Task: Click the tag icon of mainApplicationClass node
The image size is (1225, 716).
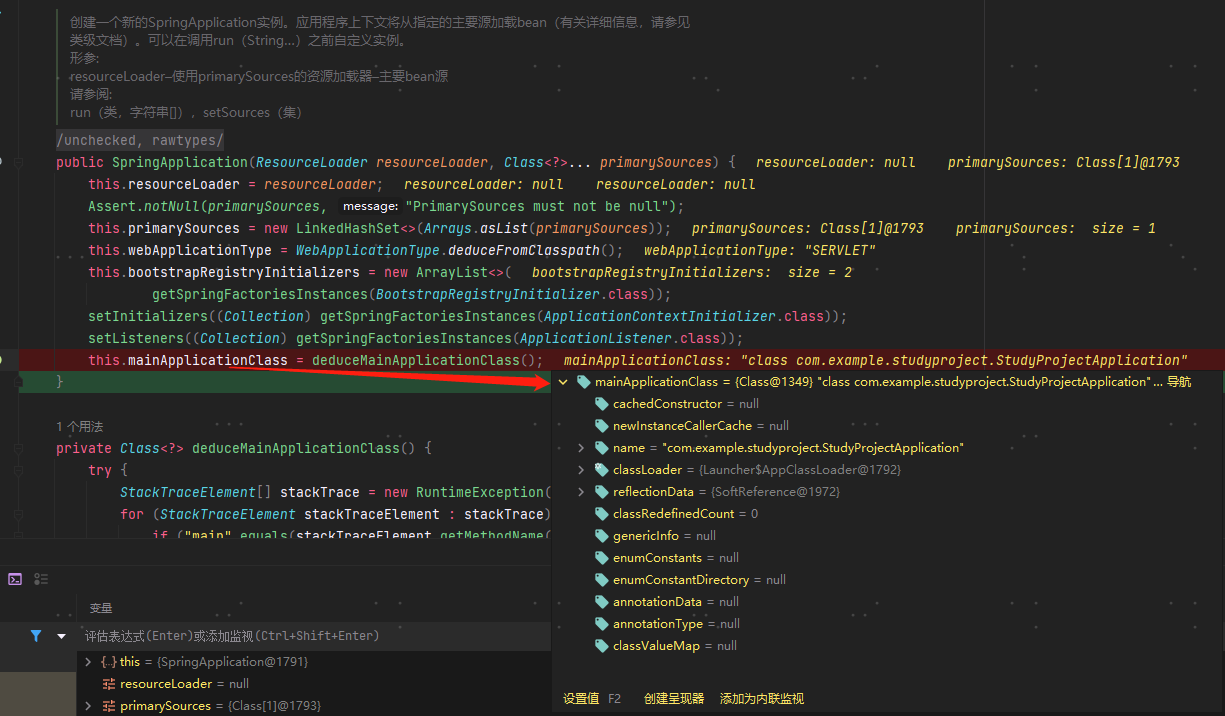Action: pyautogui.click(x=584, y=382)
